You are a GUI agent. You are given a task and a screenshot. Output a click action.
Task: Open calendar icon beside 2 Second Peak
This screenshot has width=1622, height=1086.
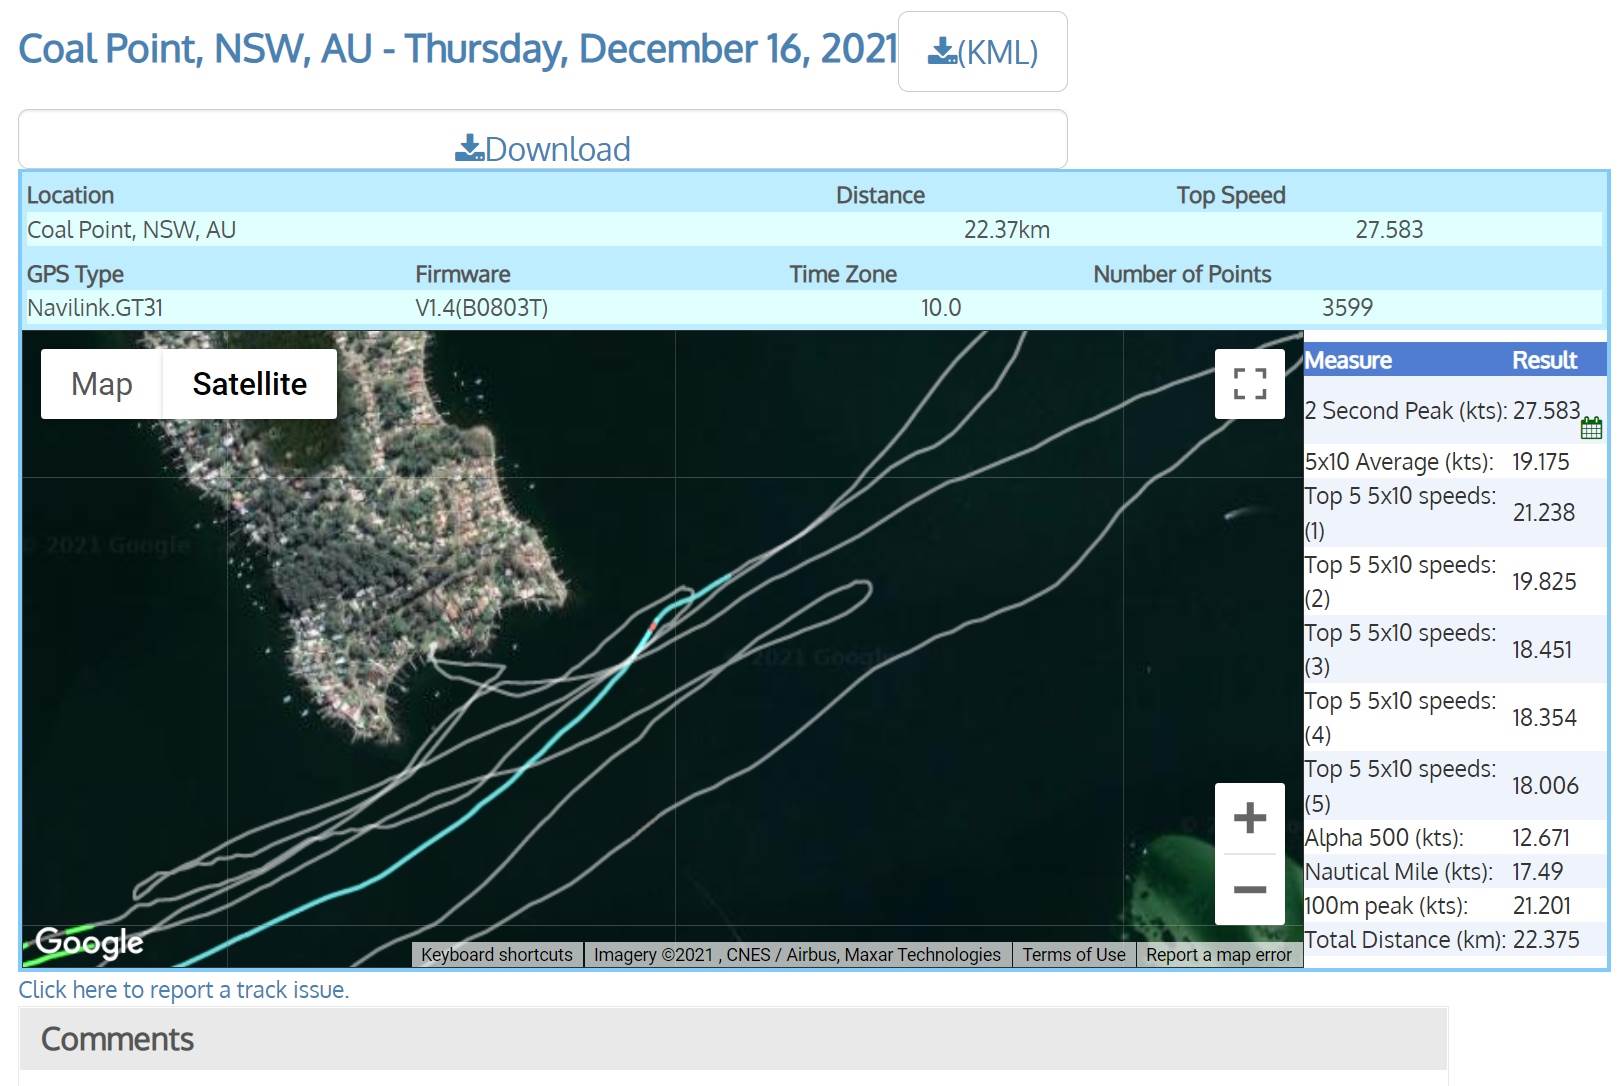[x=1591, y=429]
